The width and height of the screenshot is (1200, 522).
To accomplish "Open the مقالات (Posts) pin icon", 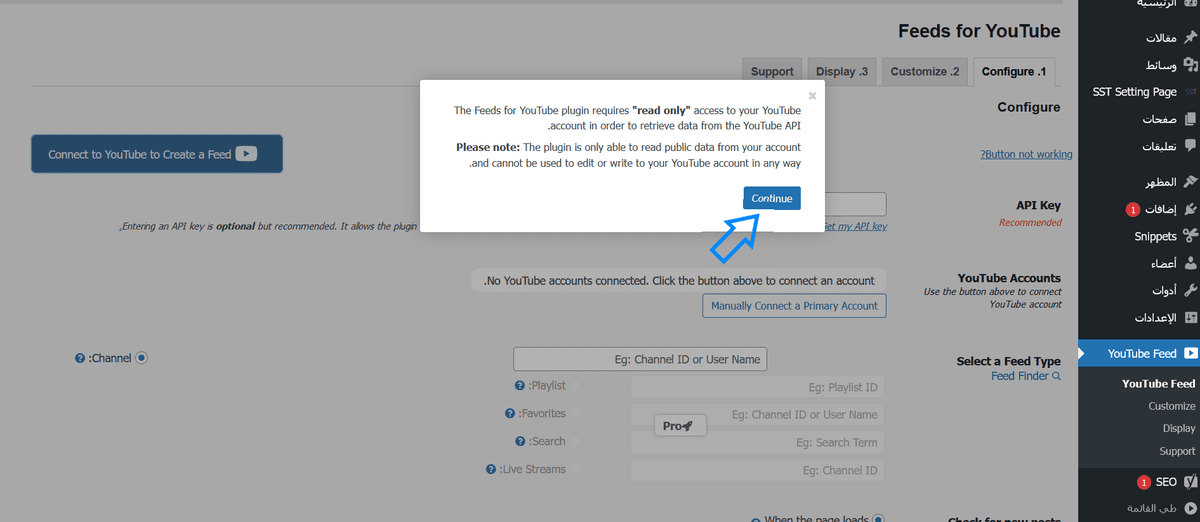I will coord(1190,38).
